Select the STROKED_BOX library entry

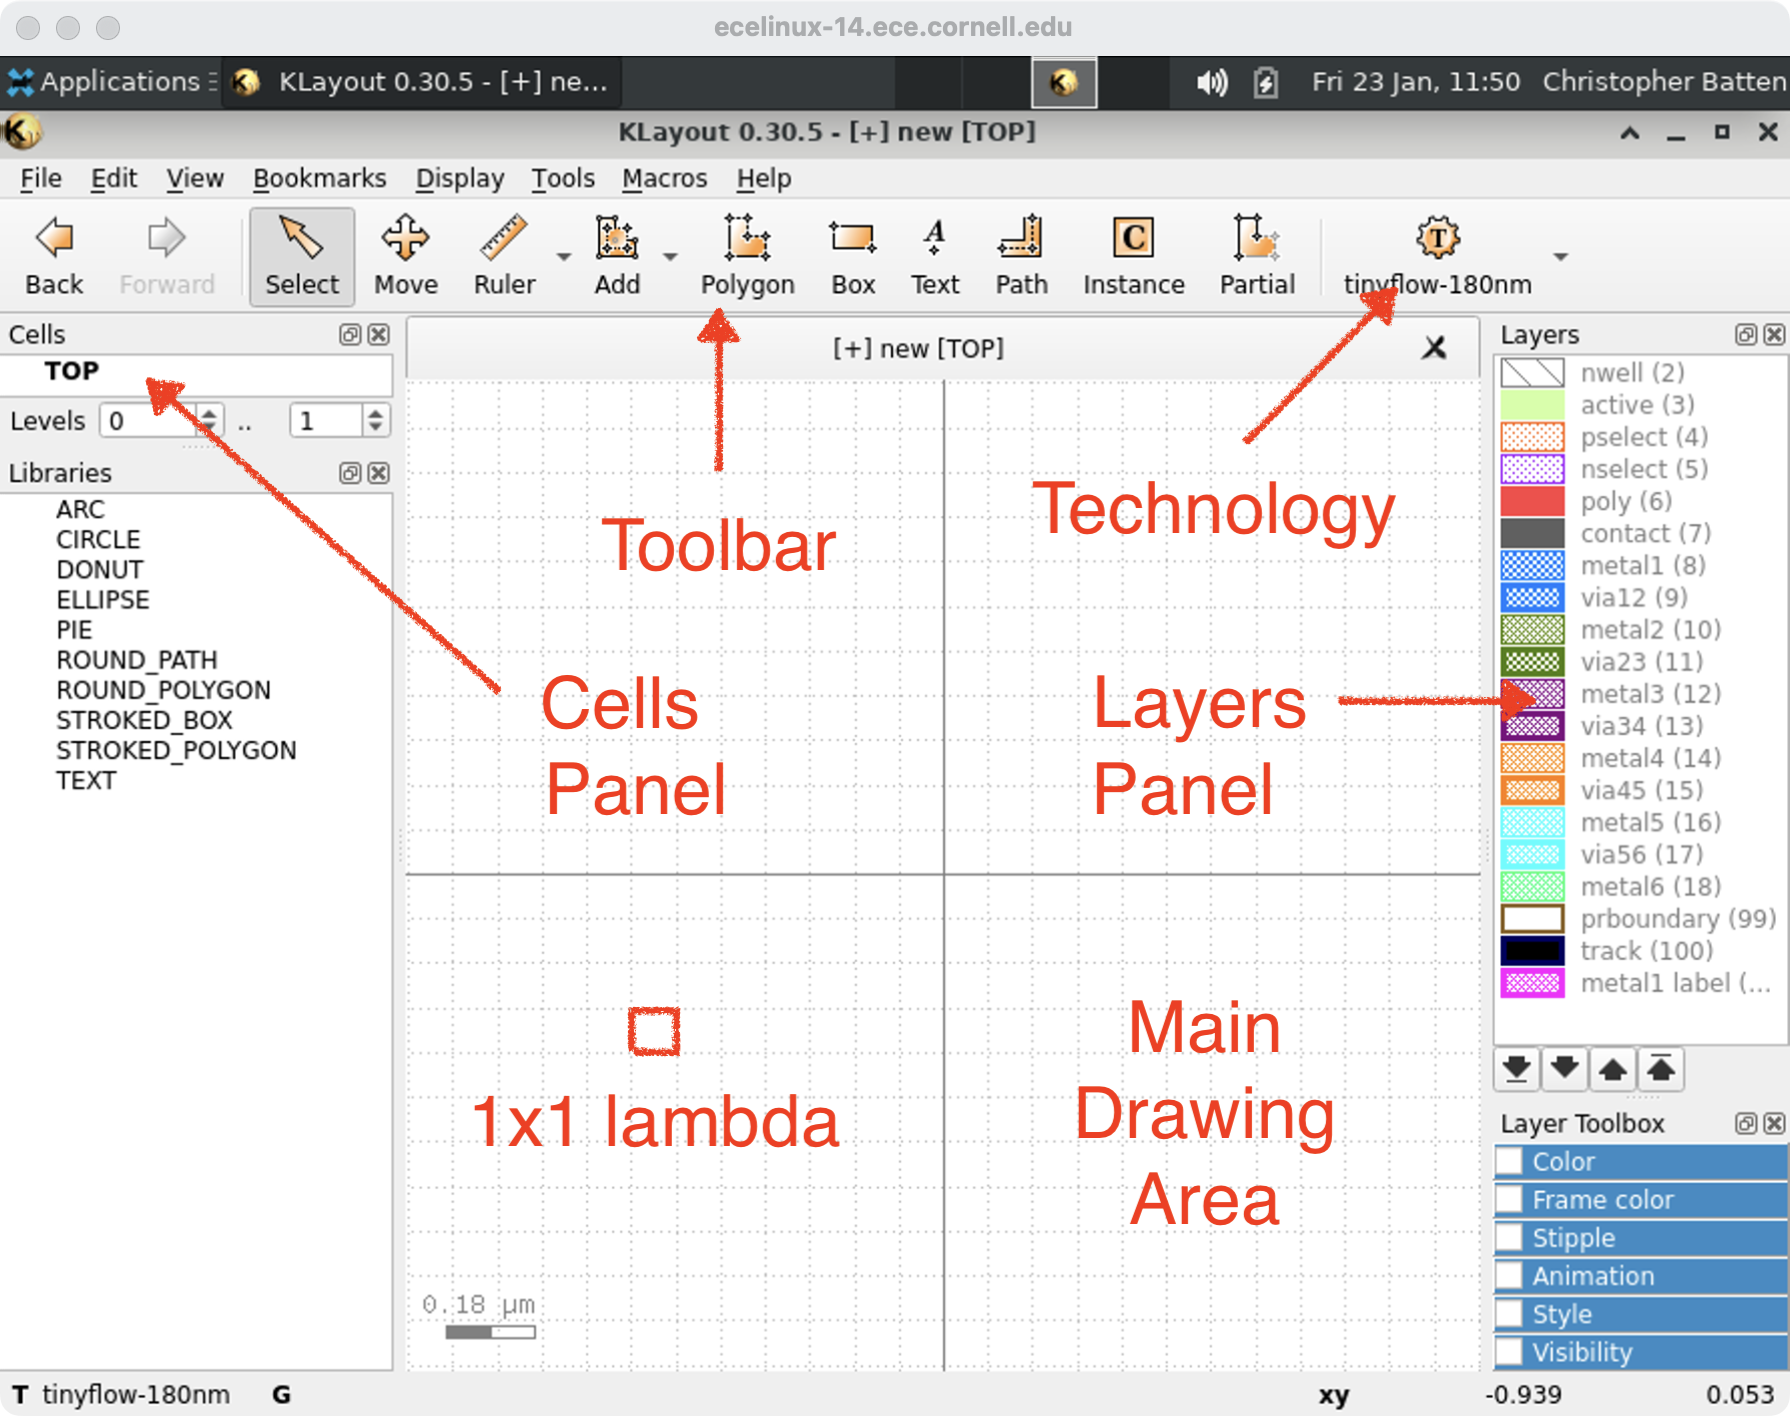(x=144, y=720)
